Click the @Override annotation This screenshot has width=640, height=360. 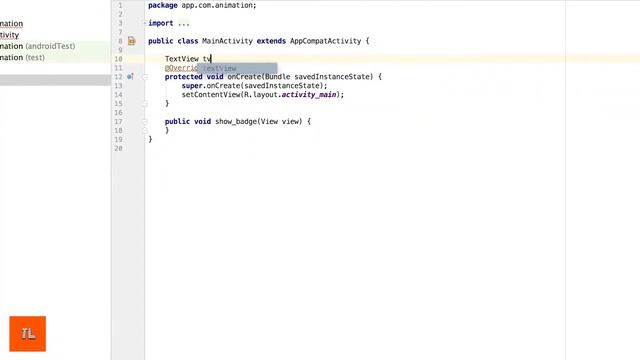pos(181,68)
